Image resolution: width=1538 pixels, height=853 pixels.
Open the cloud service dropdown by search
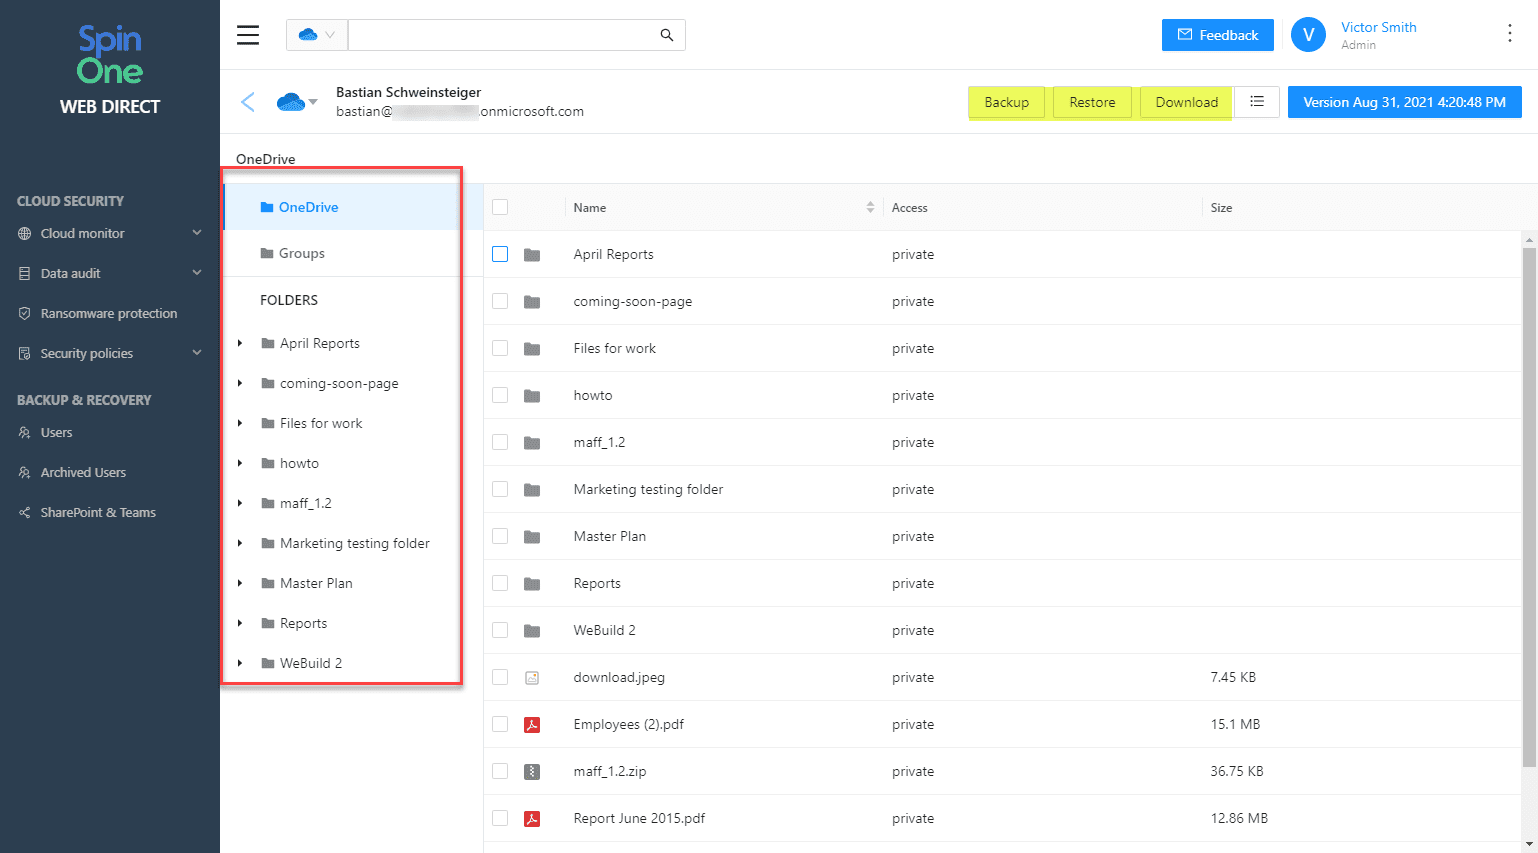tap(317, 35)
